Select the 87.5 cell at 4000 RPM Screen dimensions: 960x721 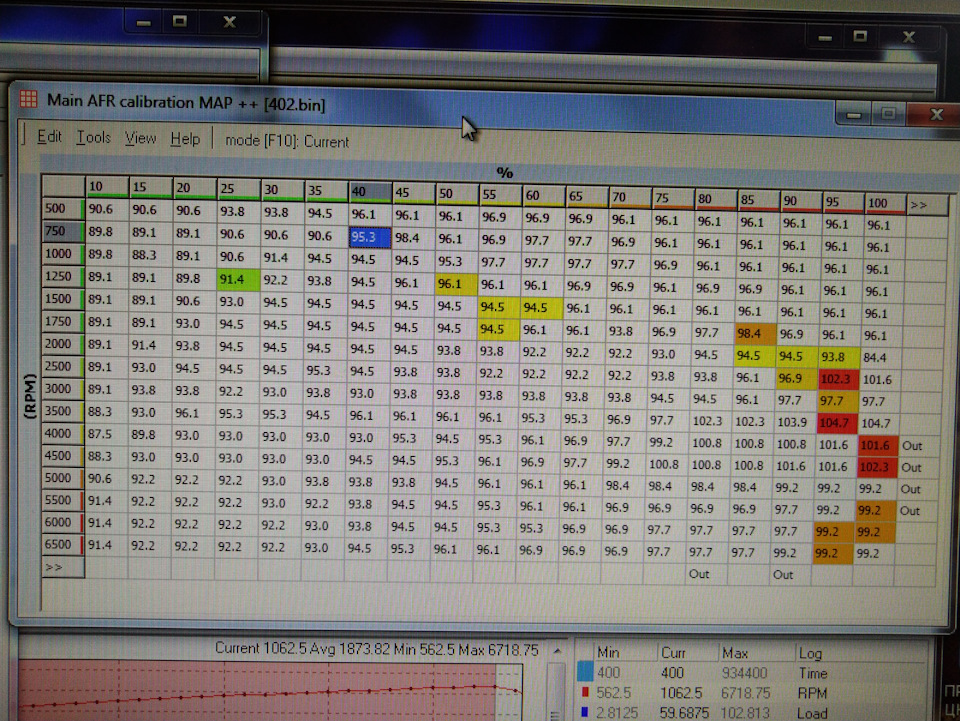[105, 434]
